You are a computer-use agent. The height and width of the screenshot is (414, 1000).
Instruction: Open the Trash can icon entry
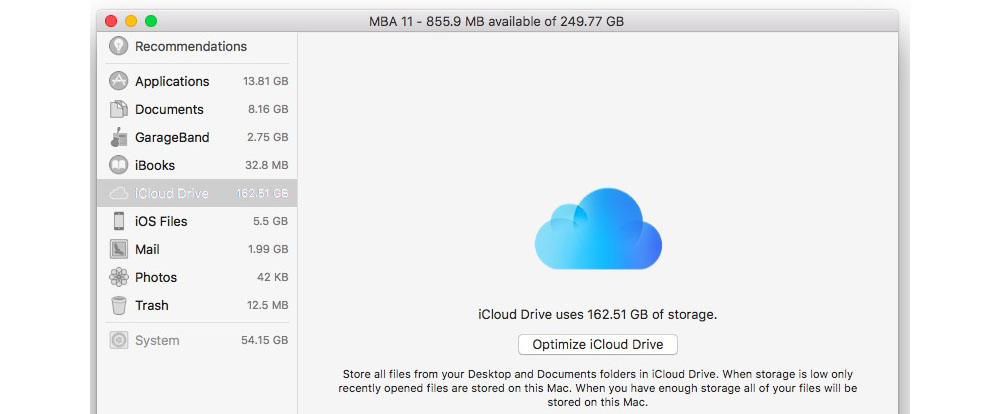[119, 306]
